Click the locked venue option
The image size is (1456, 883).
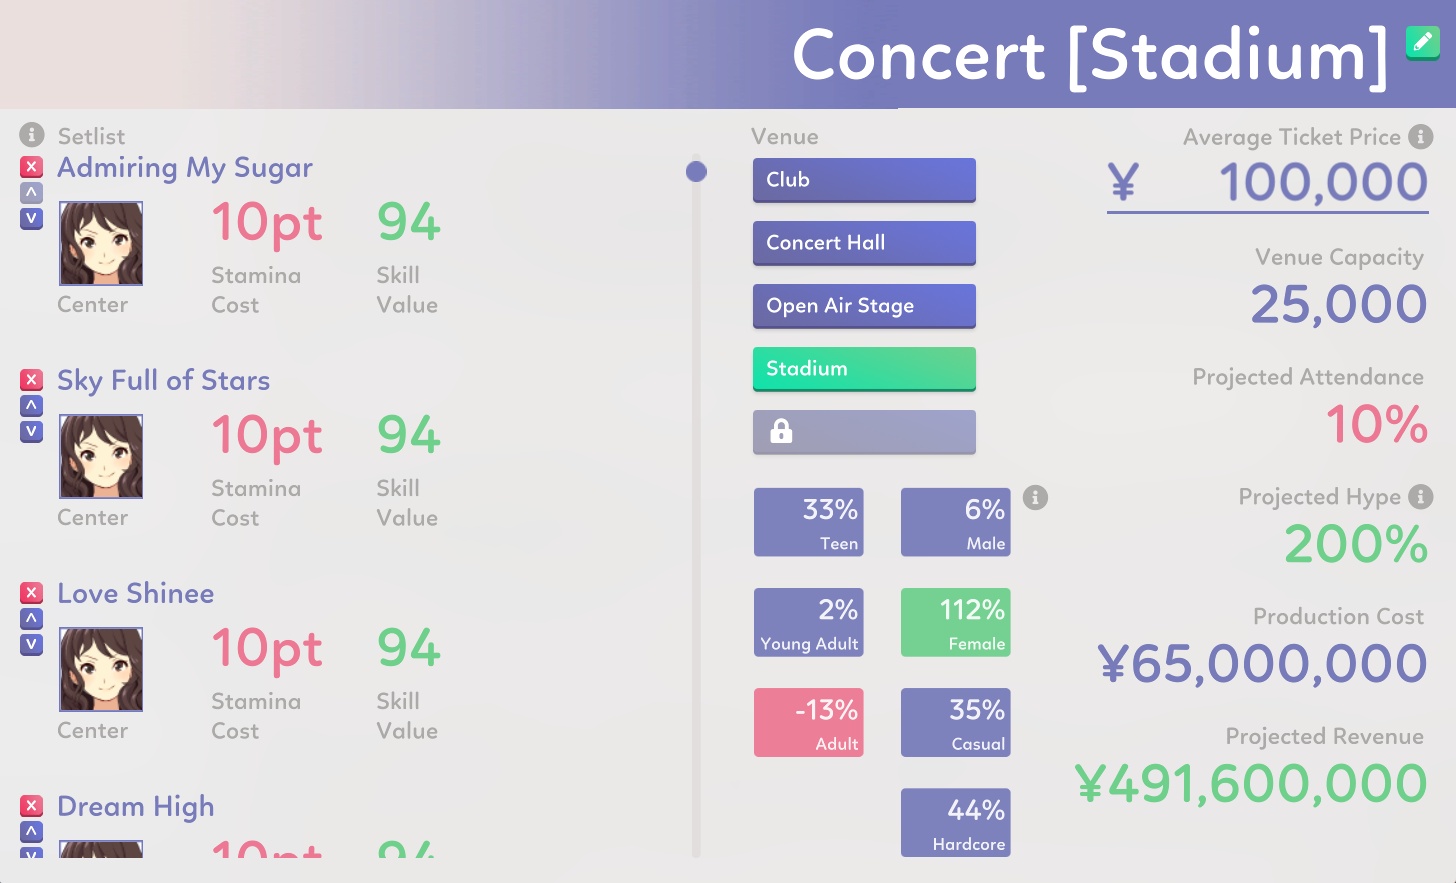click(864, 432)
